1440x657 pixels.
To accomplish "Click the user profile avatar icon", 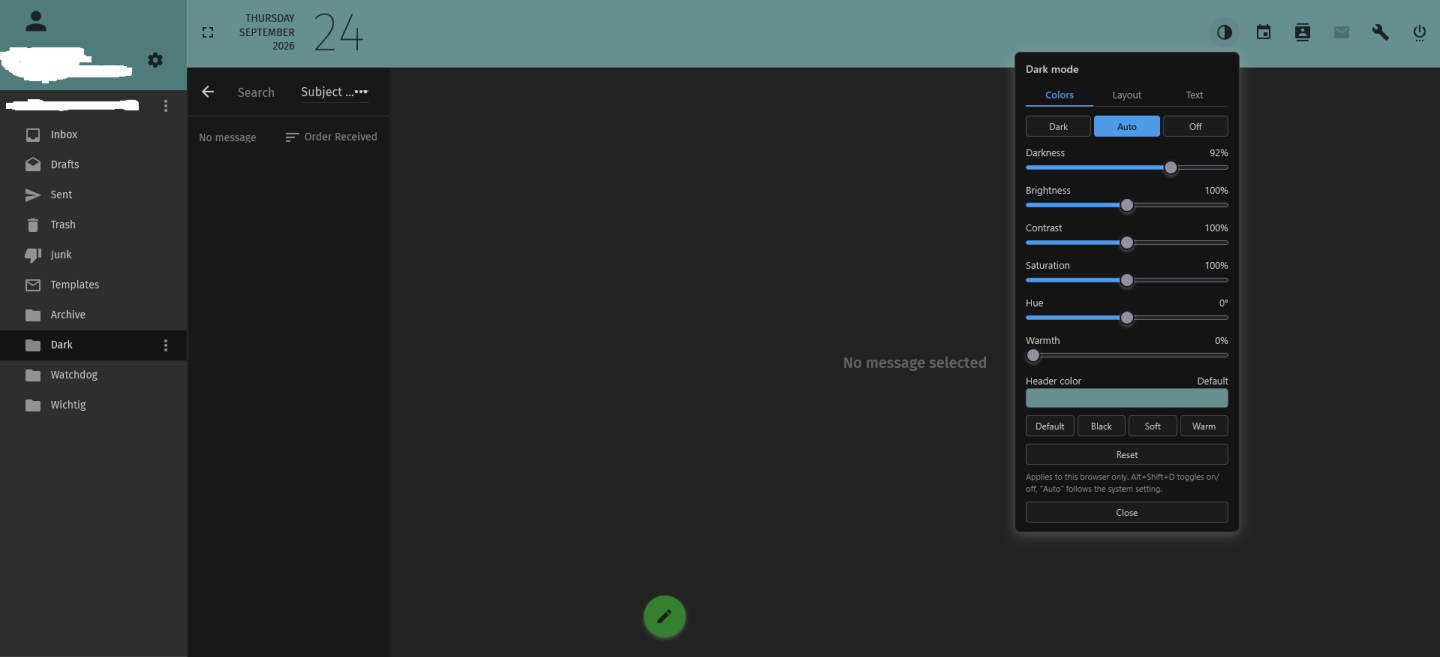I will 36,20.
